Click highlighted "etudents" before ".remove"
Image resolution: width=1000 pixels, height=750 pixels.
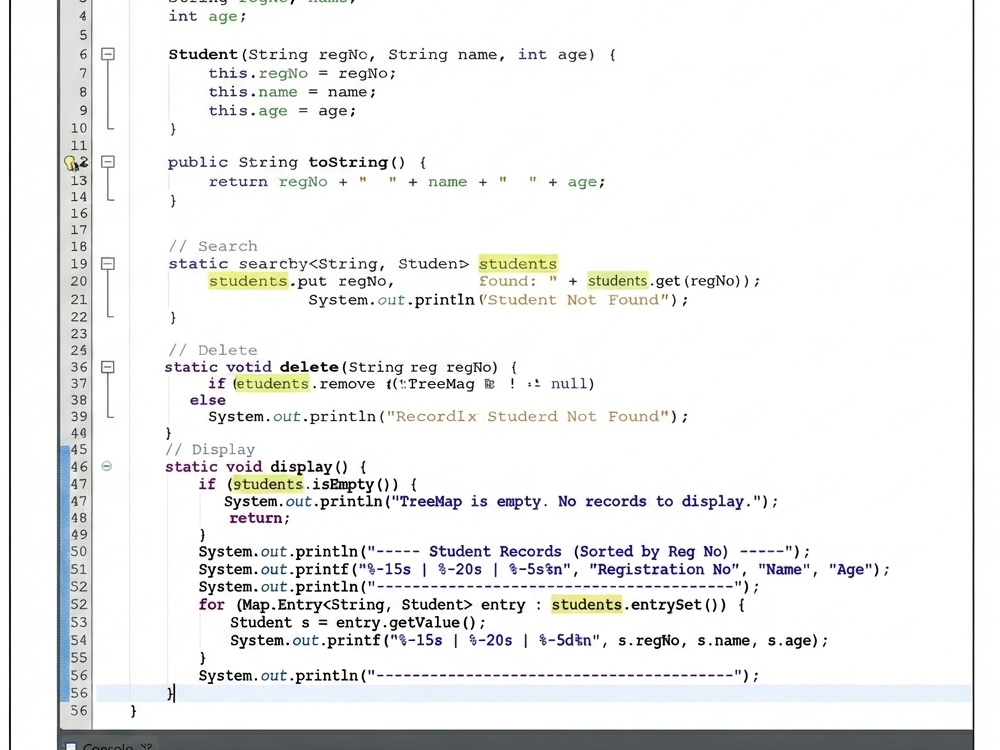[x=272, y=383]
